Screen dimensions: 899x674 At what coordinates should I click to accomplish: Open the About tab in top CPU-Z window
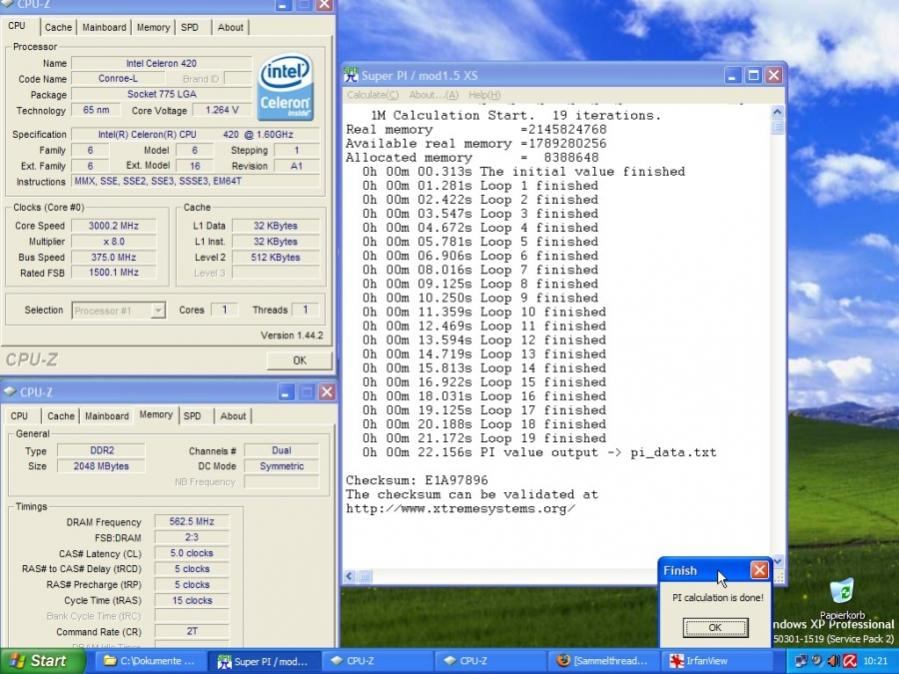[230, 28]
